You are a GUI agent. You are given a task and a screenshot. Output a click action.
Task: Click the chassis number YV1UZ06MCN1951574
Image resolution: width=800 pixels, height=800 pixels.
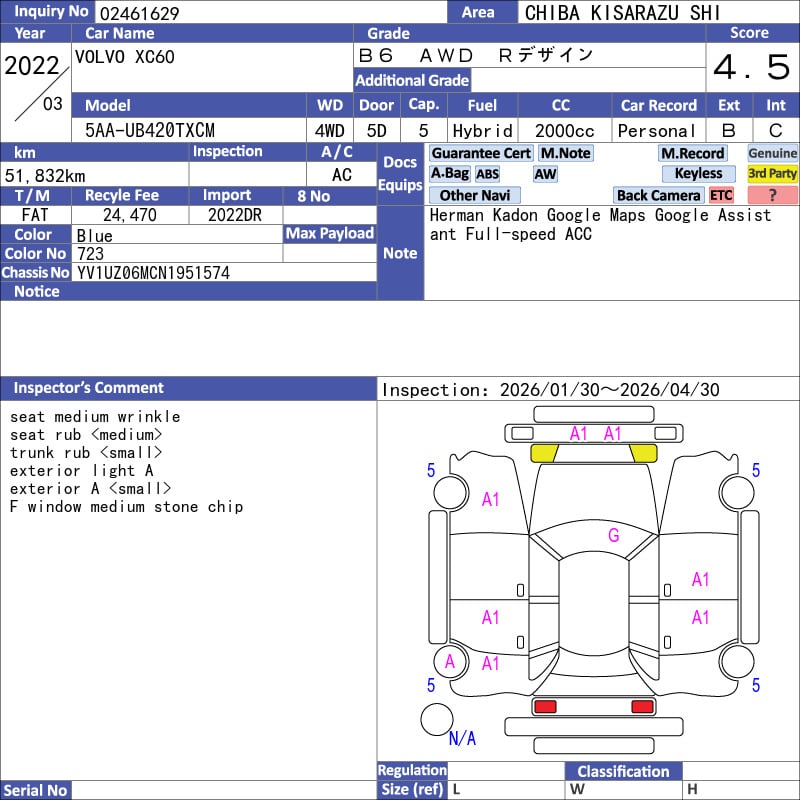(153, 272)
